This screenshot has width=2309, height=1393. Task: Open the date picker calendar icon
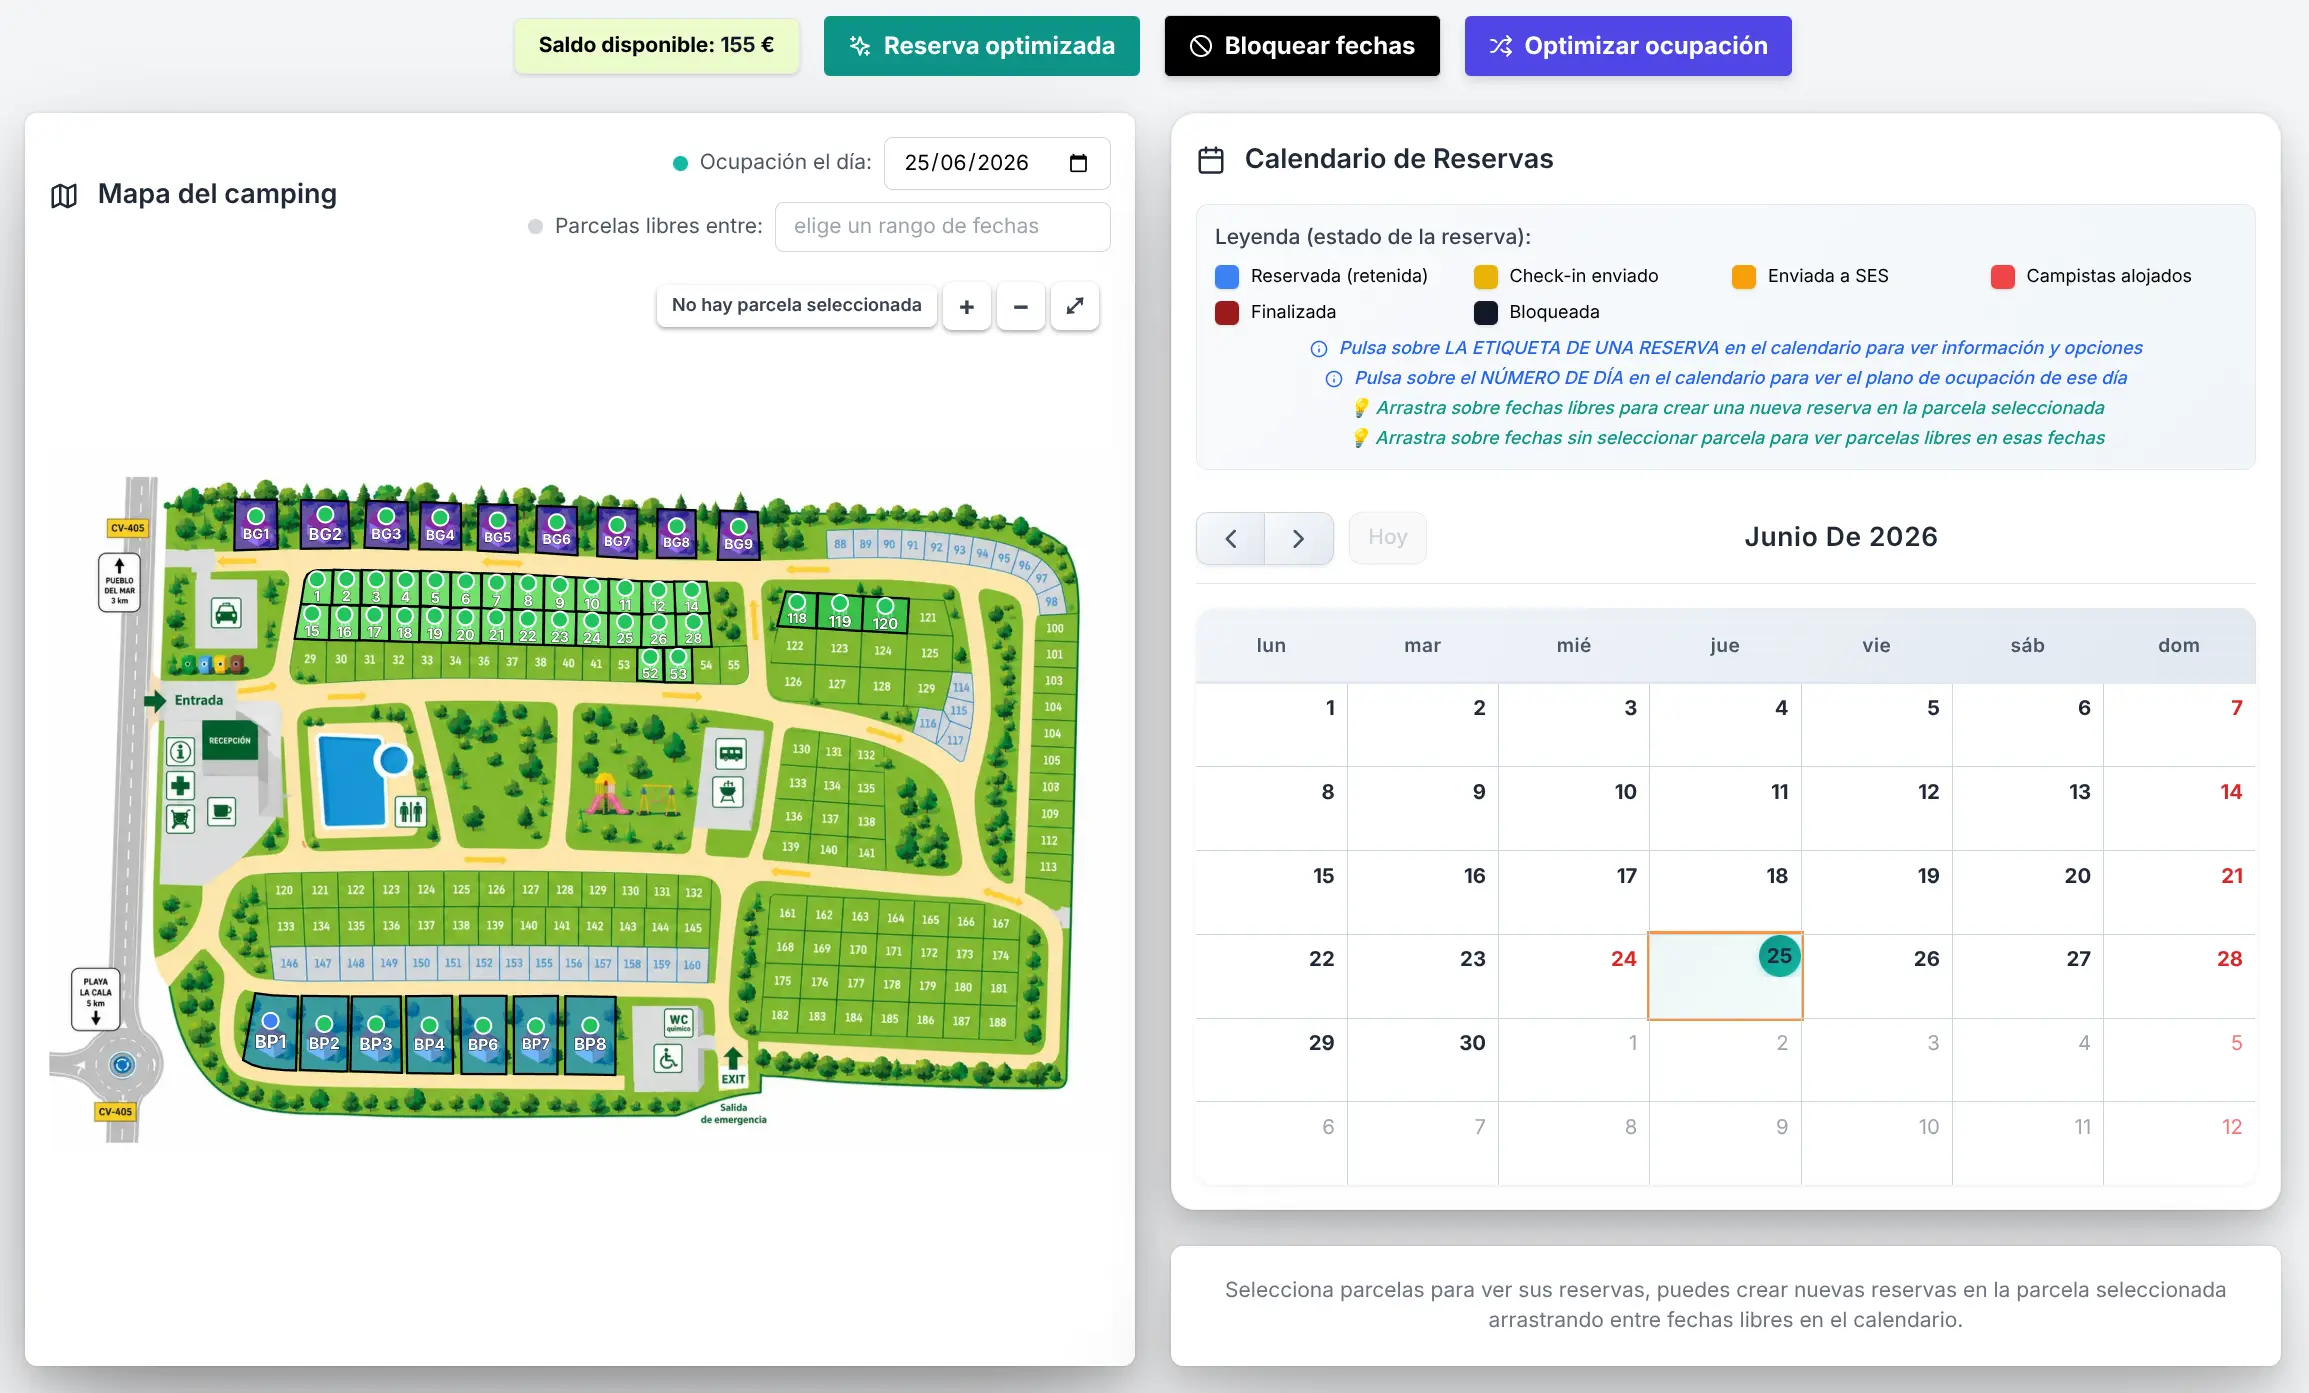pos(1078,163)
